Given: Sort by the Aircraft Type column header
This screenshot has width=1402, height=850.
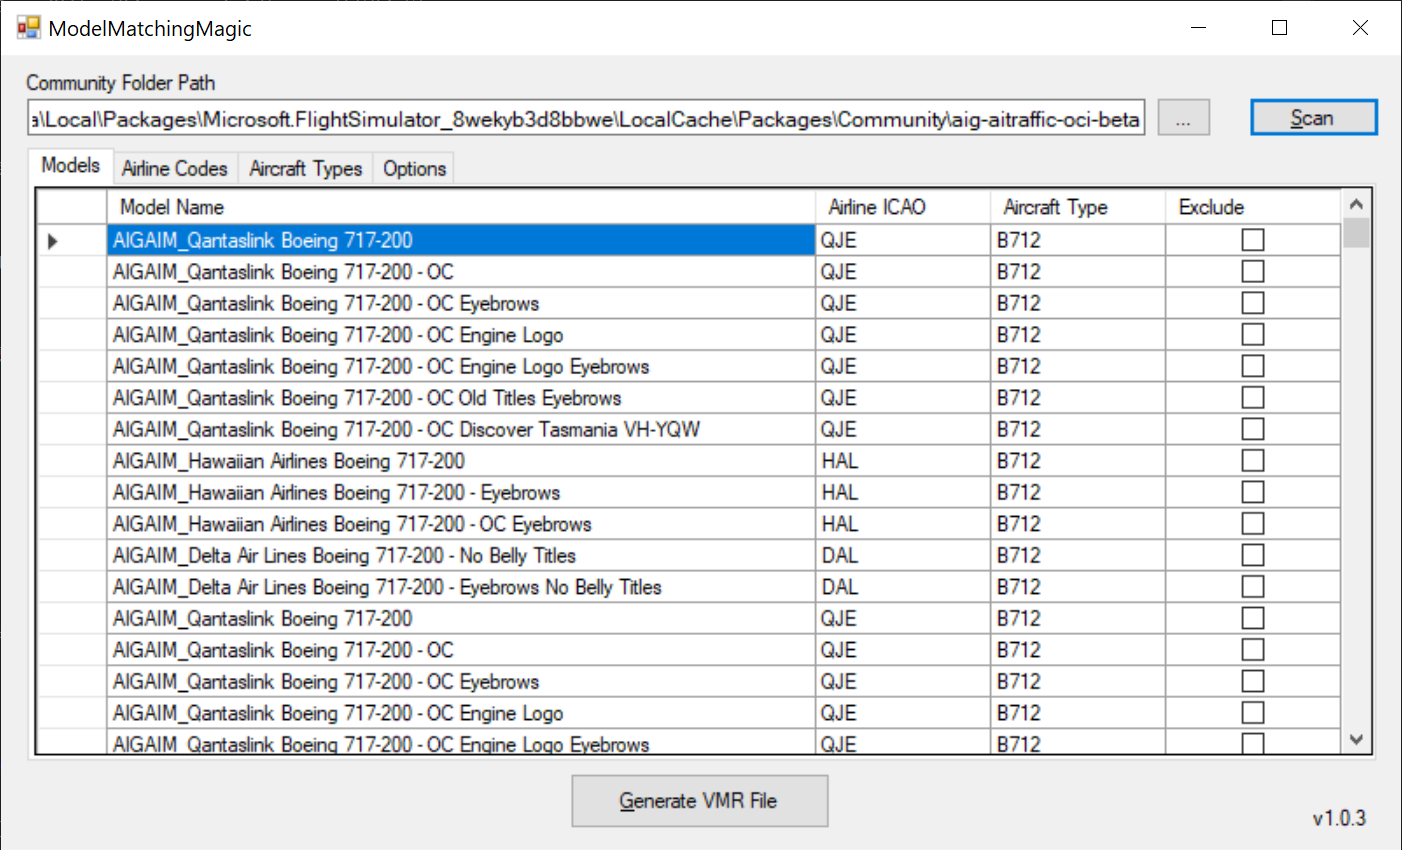Looking at the screenshot, I should 1078,207.
